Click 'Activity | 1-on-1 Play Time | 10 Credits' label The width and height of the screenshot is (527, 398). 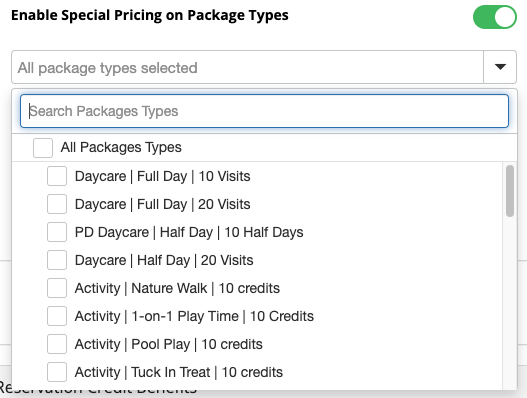click(194, 316)
